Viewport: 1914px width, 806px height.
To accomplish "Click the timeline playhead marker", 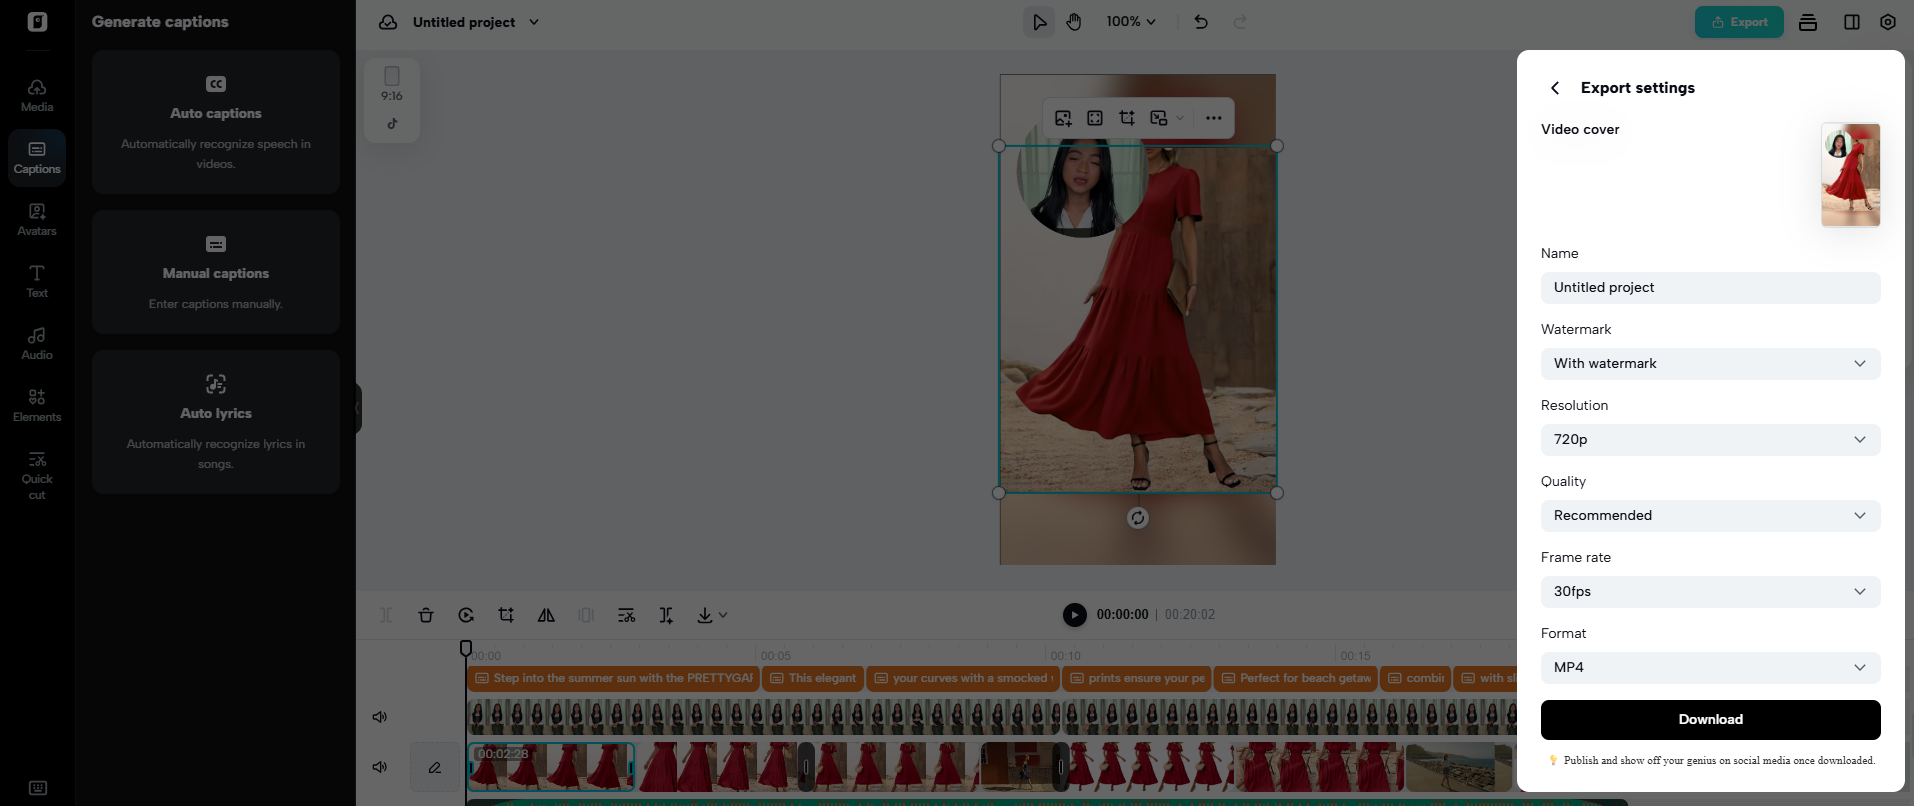I will (x=466, y=649).
